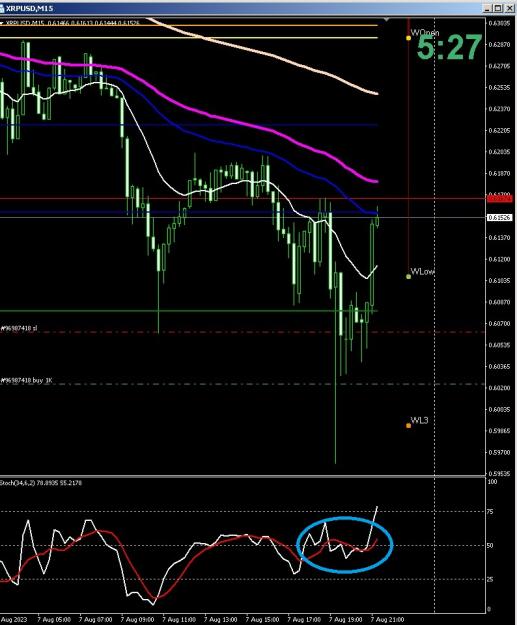
Task: Click the Stoch scale value 100
Action: (493, 482)
